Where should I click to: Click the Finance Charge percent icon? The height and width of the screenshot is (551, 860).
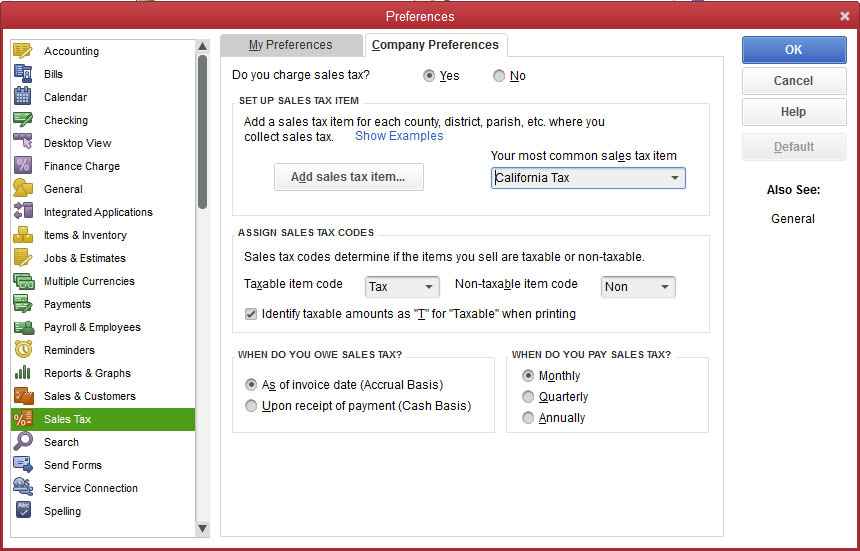(23, 166)
